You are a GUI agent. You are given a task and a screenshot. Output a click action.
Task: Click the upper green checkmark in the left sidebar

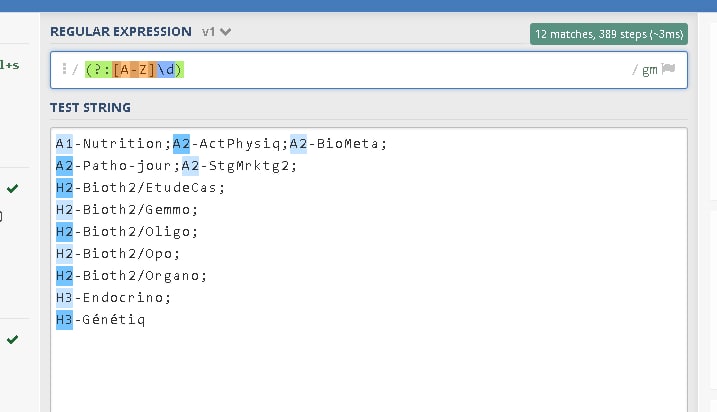click(x=12, y=188)
